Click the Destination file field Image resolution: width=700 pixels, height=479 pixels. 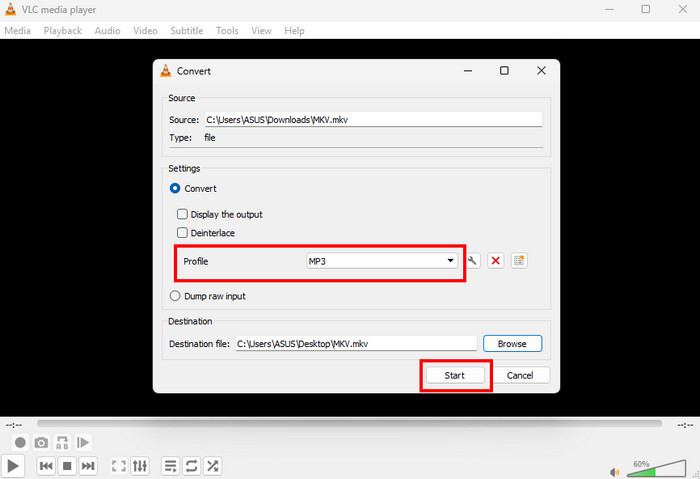click(x=356, y=344)
